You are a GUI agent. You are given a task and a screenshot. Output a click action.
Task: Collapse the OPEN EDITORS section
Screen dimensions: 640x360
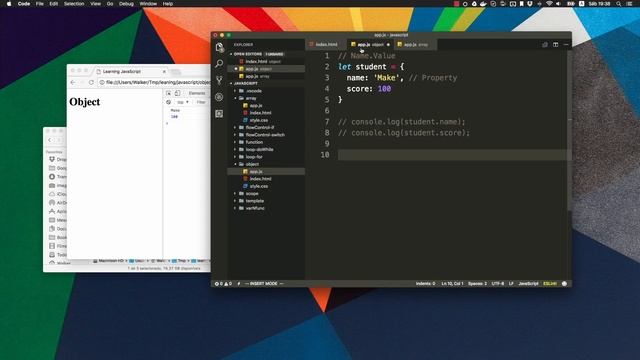[247, 54]
